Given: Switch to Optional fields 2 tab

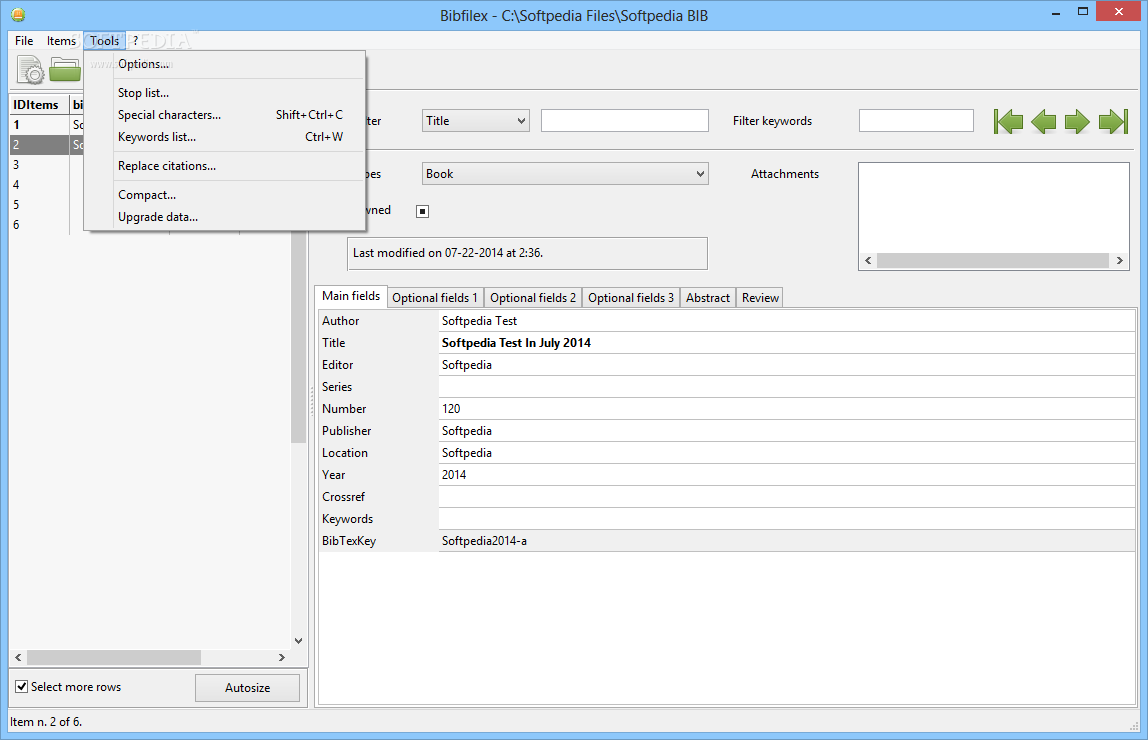Looking at the screenshot, I should pyautogui.click(x=533, y=298).
